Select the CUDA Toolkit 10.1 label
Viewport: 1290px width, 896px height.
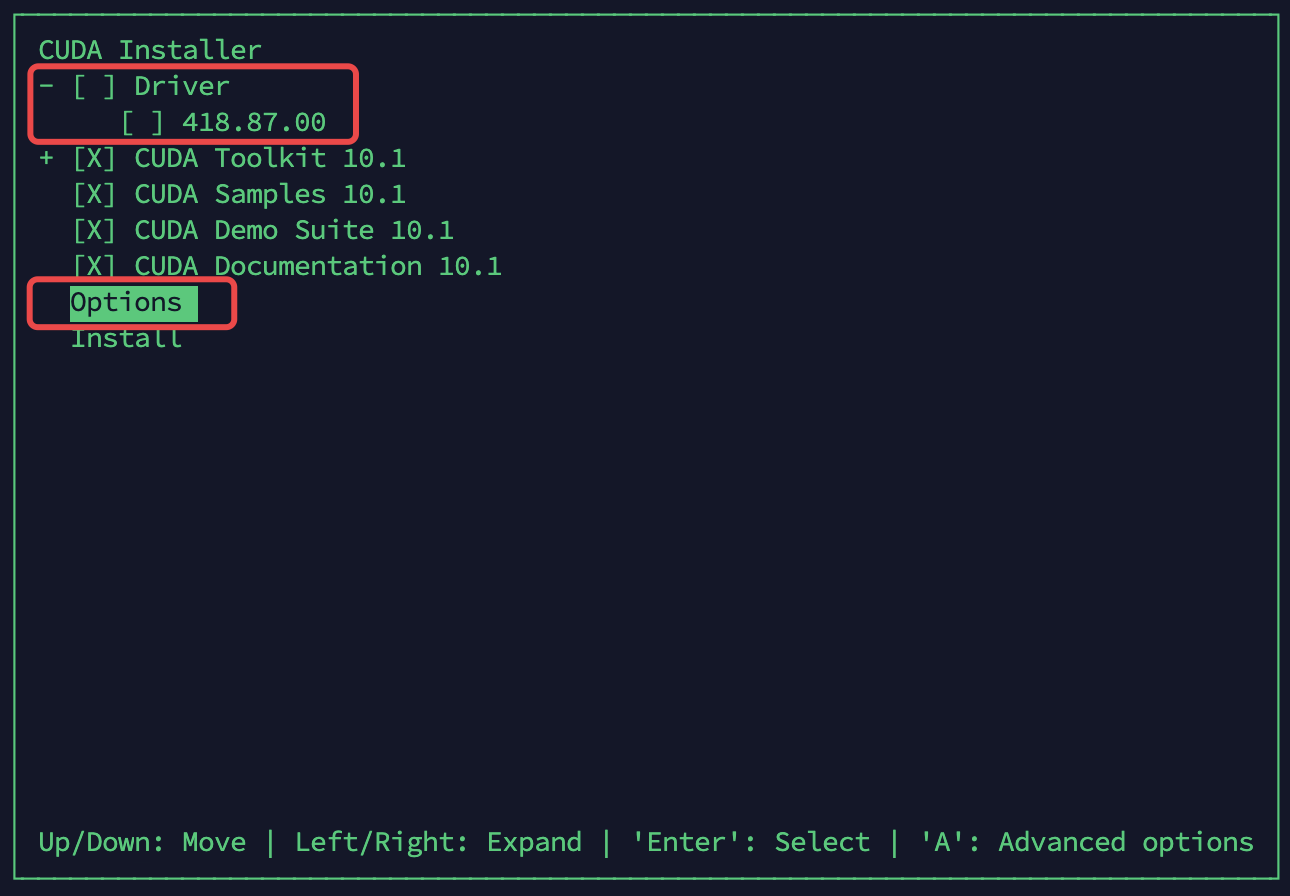point(270,158)
